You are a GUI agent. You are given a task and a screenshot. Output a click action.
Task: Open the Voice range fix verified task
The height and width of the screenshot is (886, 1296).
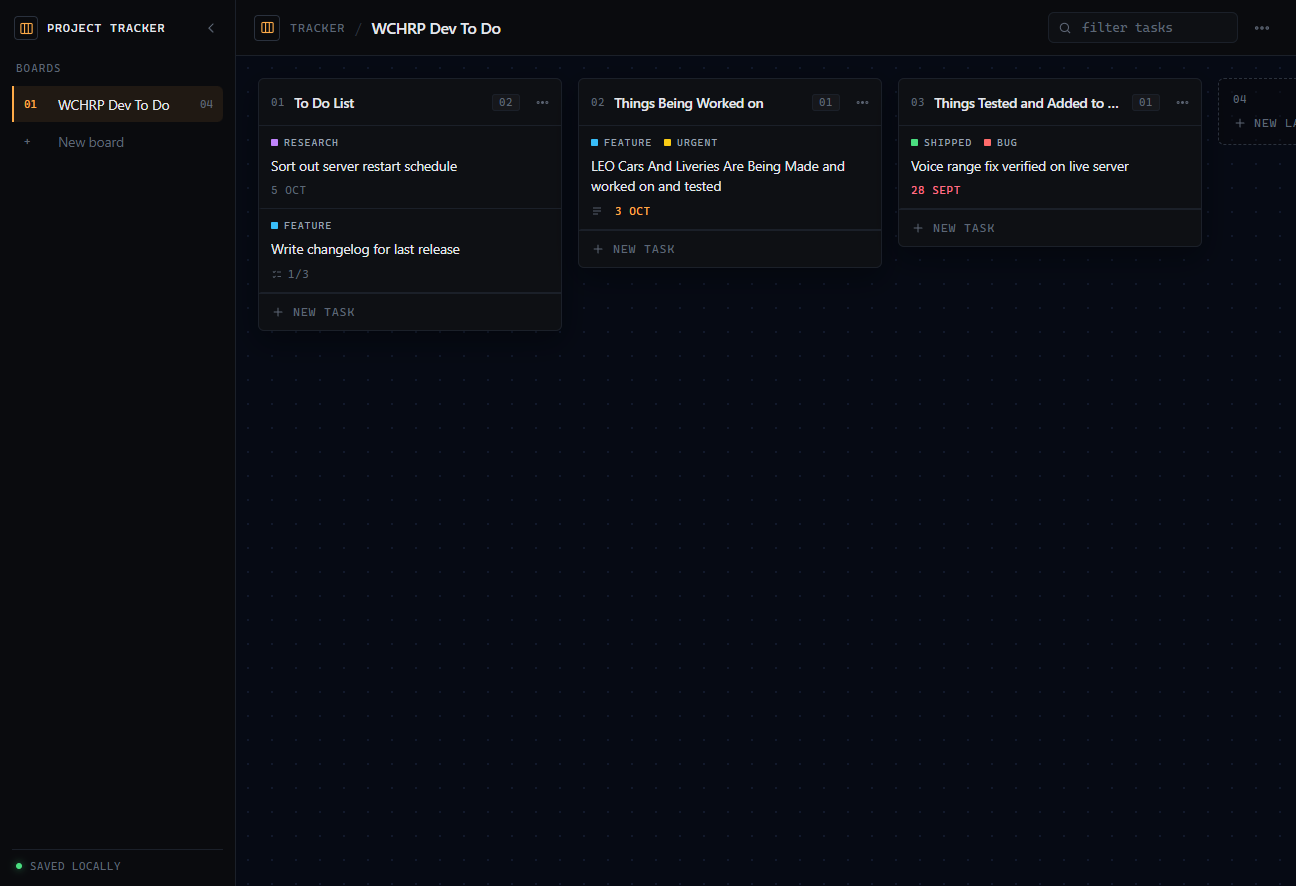(x=1050, y=167)
